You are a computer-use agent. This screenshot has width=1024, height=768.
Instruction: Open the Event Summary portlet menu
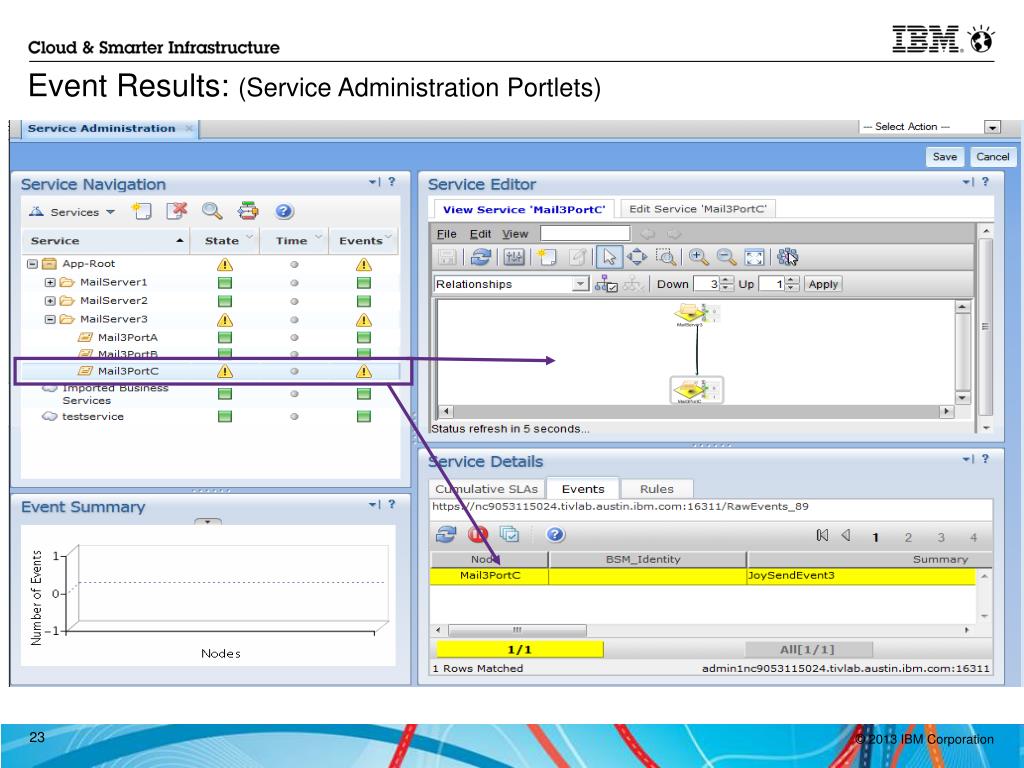(374, 504)
